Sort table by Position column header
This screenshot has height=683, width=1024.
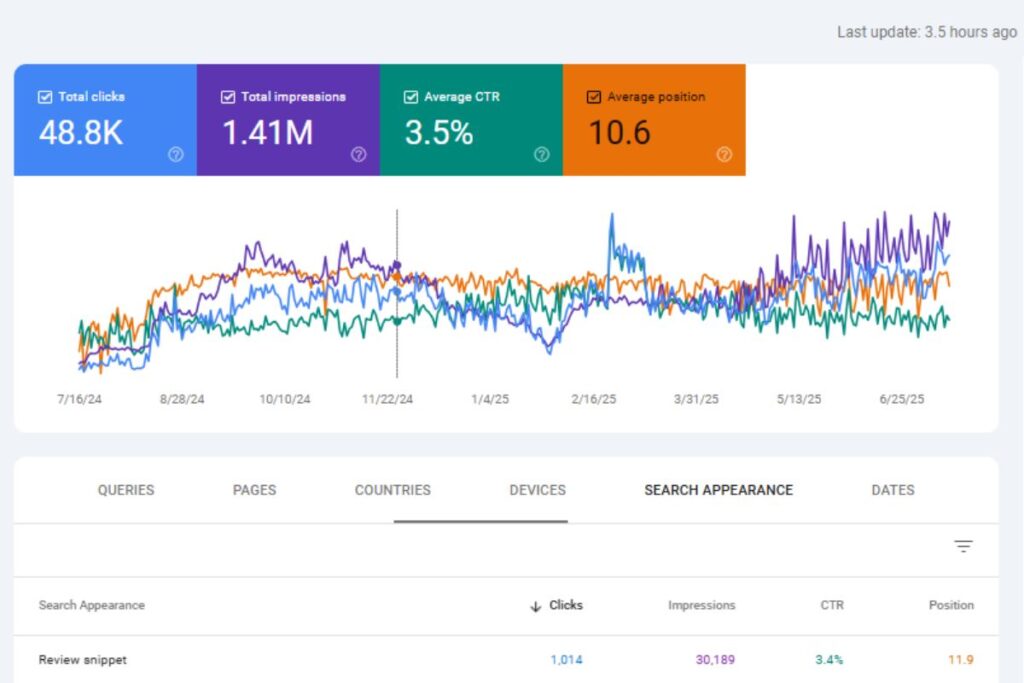(x=949, y=605)
